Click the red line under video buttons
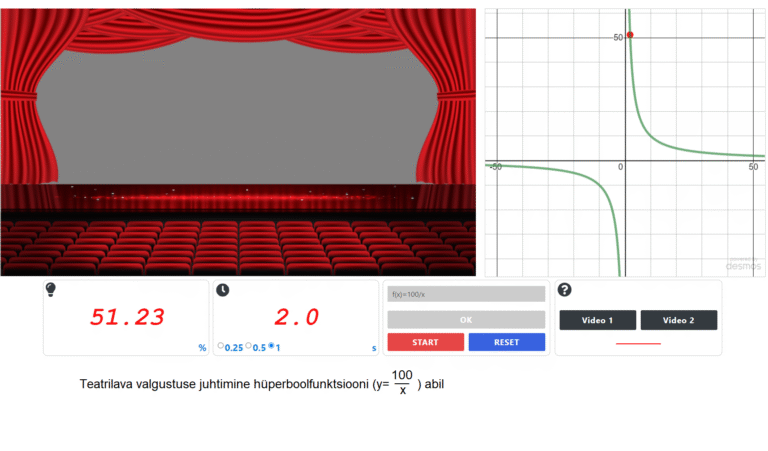The width and height of the screenshot is (768, 451). (638, 343)
